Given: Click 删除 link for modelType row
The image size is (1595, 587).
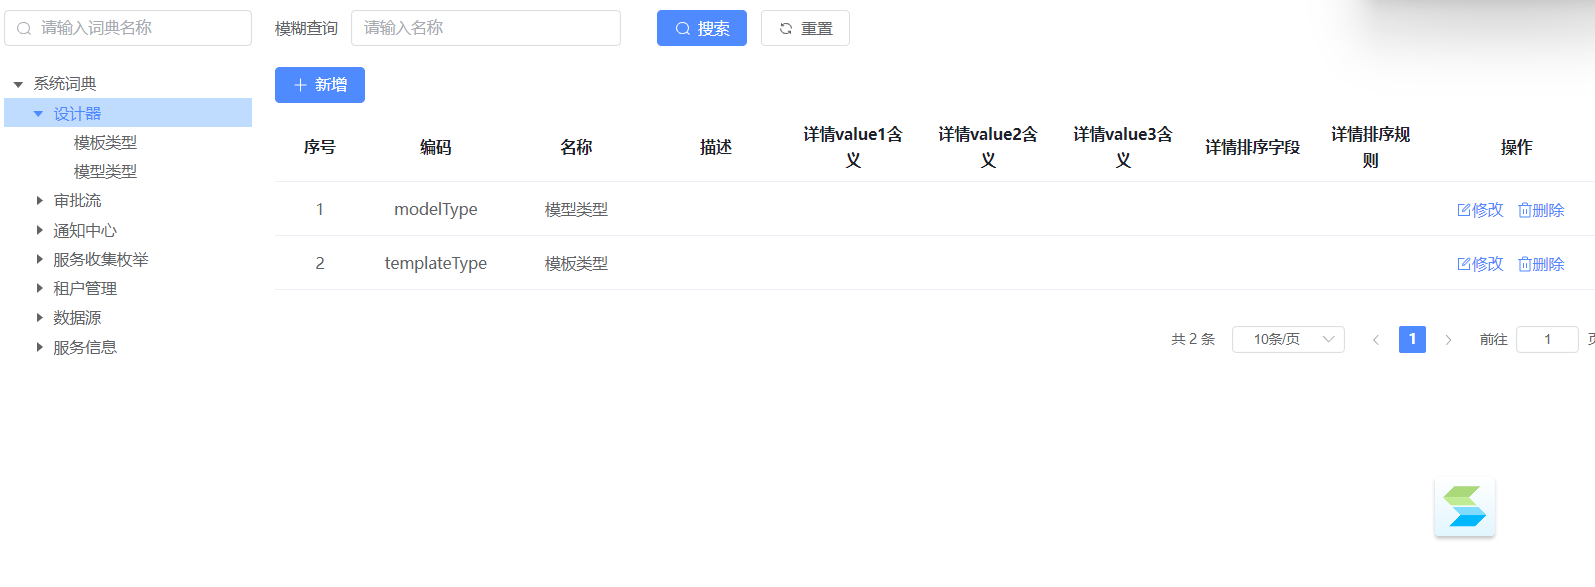Looking at the screenshot, I should [x=1541, y=210].
